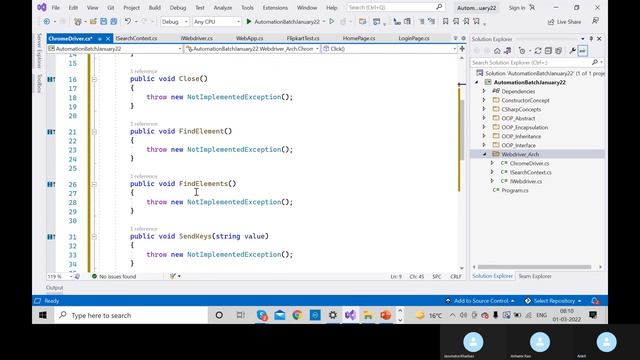The height and width of the screenshot is (360, 640).
Task: Click Search Solution Explorer input field
Action: (x=531, y=62)
